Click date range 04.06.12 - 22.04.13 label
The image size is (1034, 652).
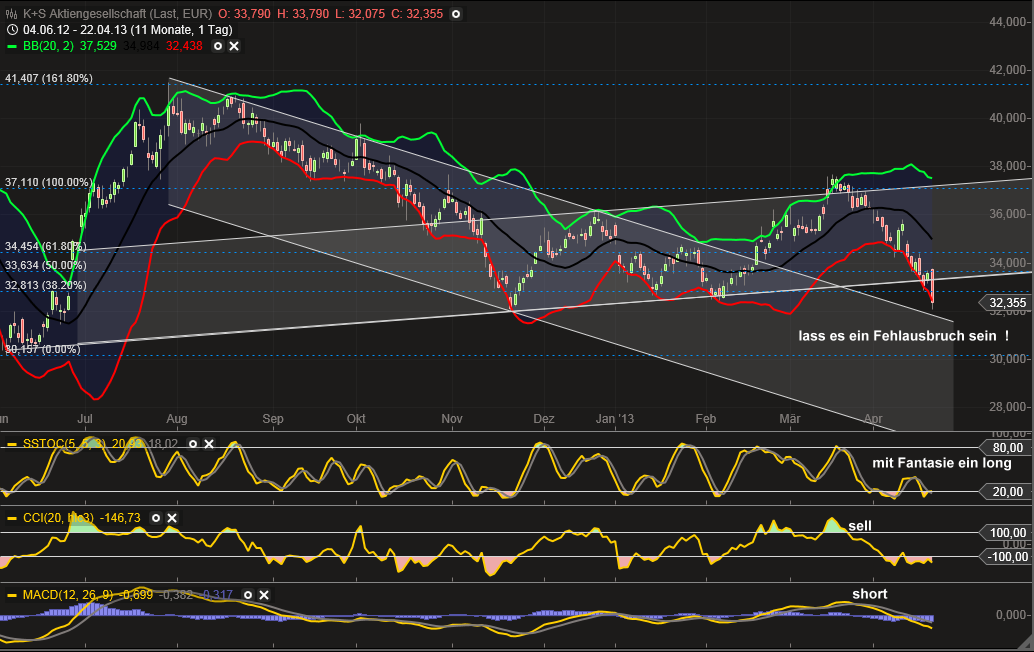pos(128,30)
